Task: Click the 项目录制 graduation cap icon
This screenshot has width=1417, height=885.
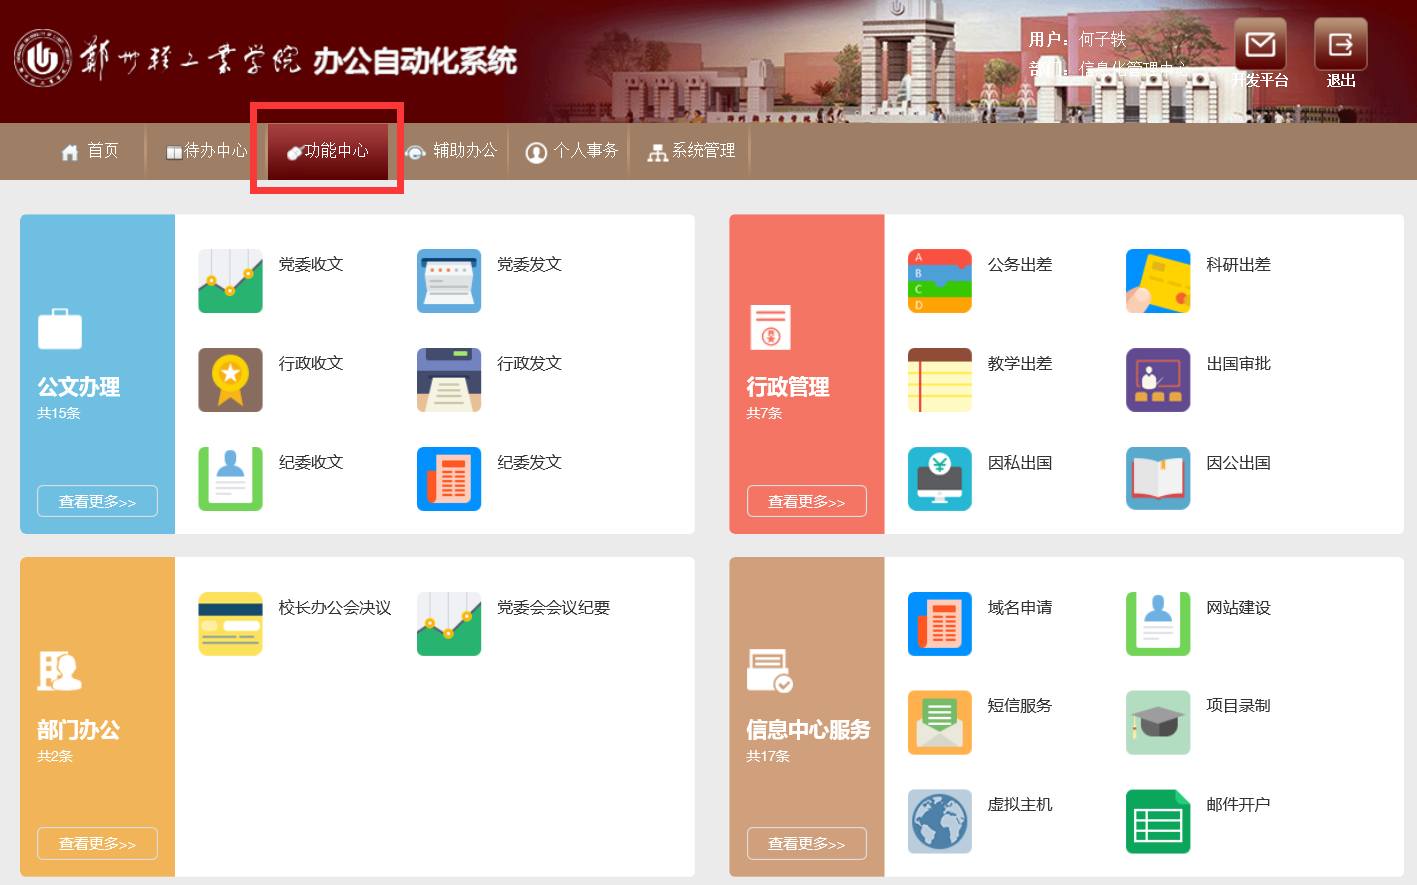Action: tap(1157, 722)
